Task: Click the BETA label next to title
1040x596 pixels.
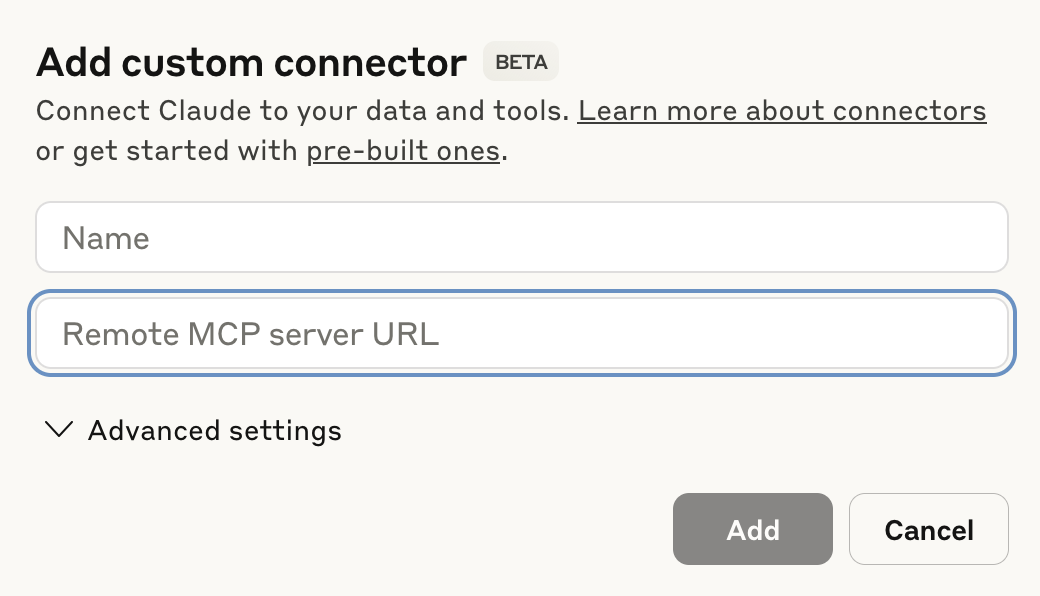Action: click(520, 62)
